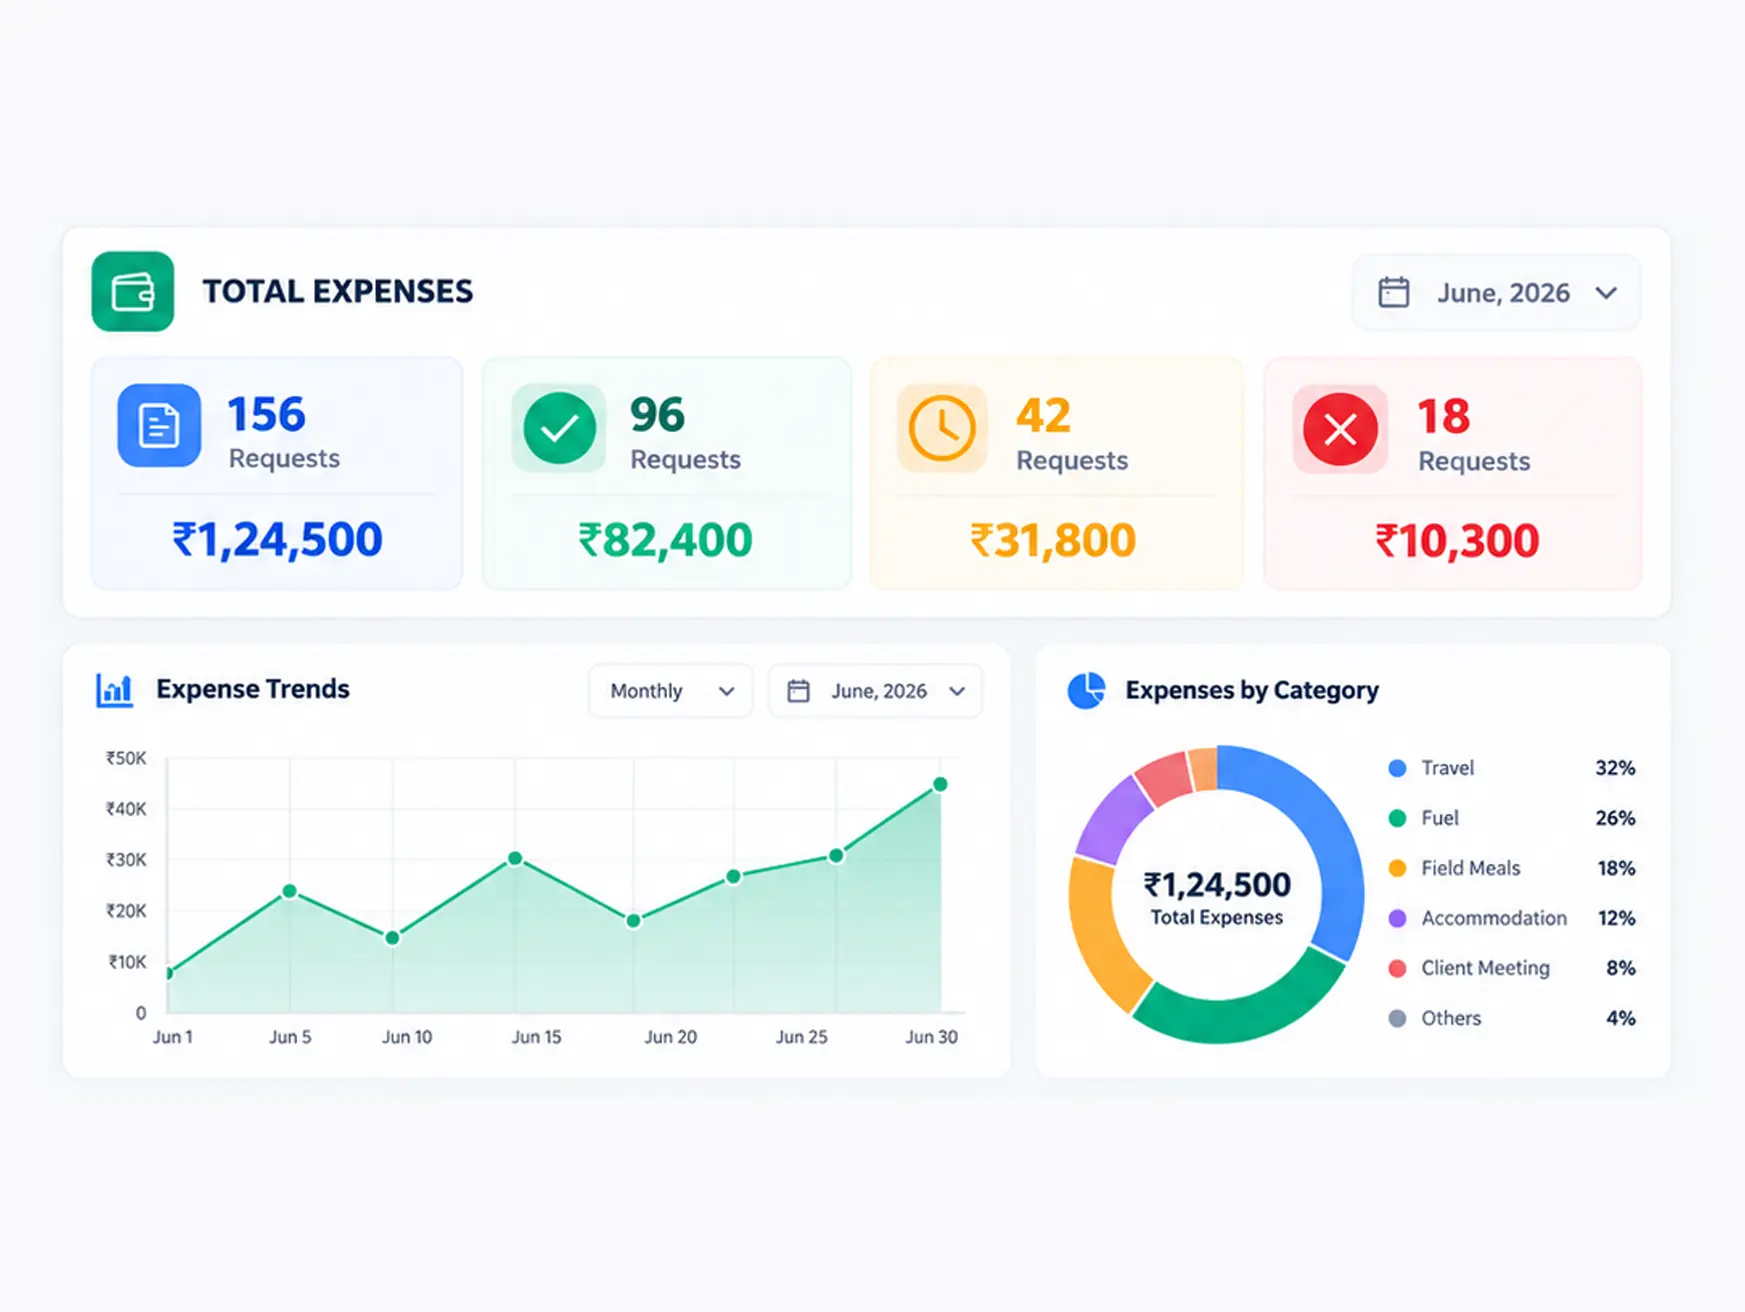
Task: Expand the June, 2026 dropdown in Expense Trends
Action: coord(876,691)
